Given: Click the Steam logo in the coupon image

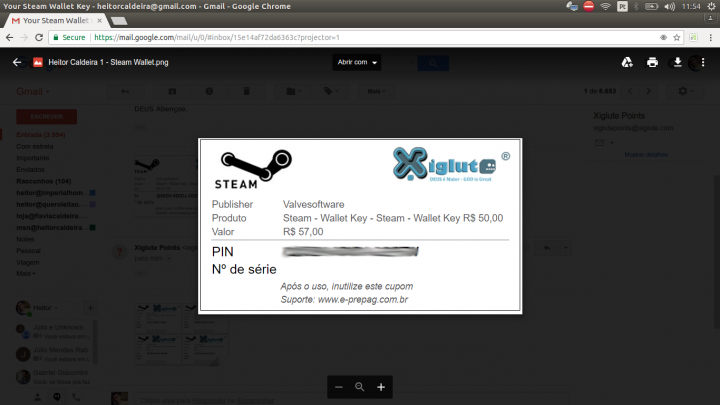Looking at the screenshot, I should tap(253, 169).
